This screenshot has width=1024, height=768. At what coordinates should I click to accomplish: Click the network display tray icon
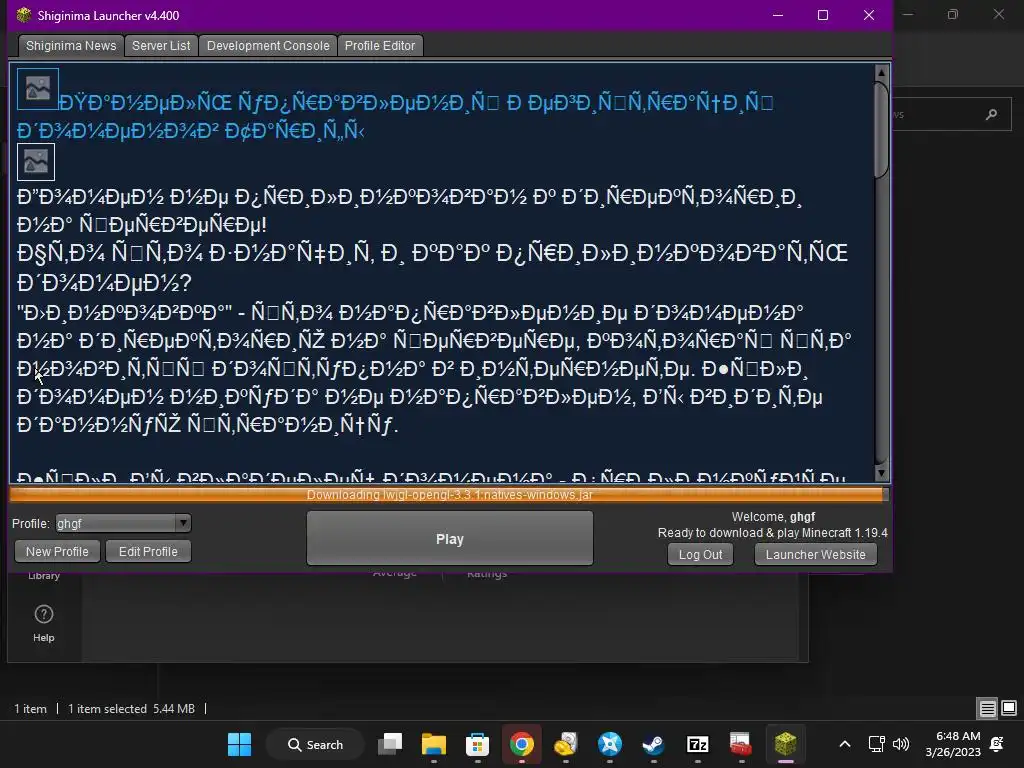pyautogui.click(x=876, y=744)
